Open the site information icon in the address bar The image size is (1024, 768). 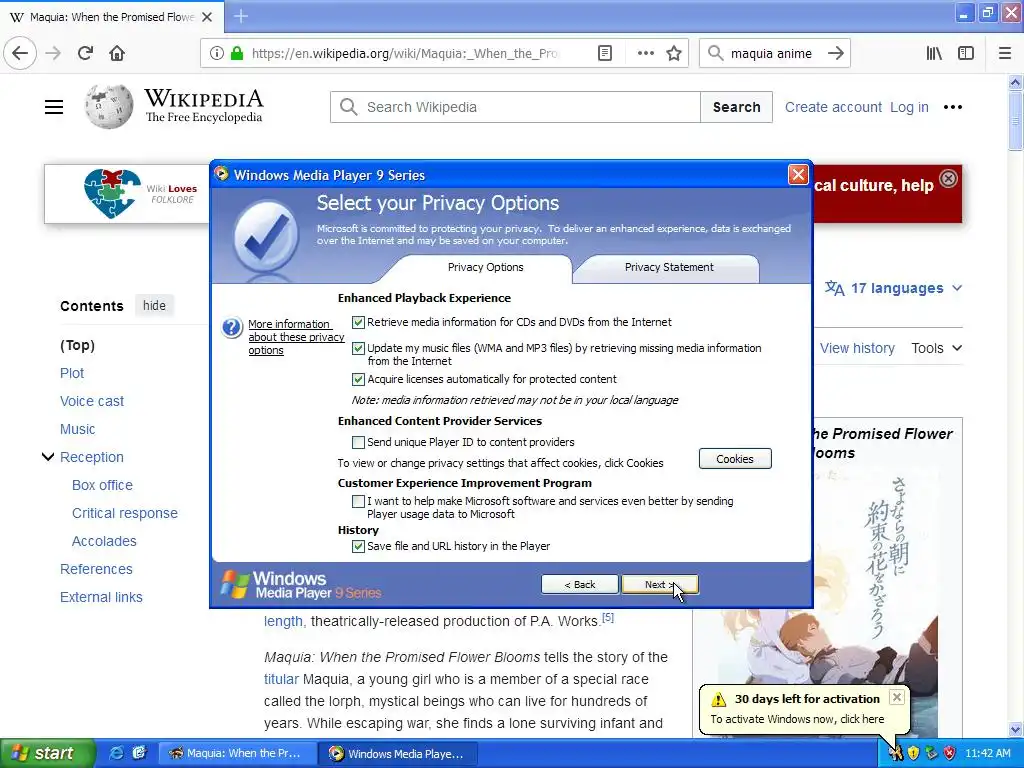[x=217, y=54]
